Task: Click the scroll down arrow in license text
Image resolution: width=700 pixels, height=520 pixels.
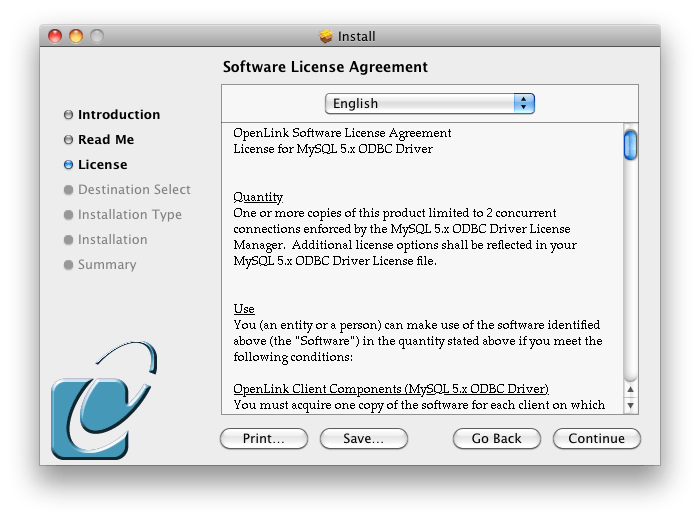Action: point(630,405)
